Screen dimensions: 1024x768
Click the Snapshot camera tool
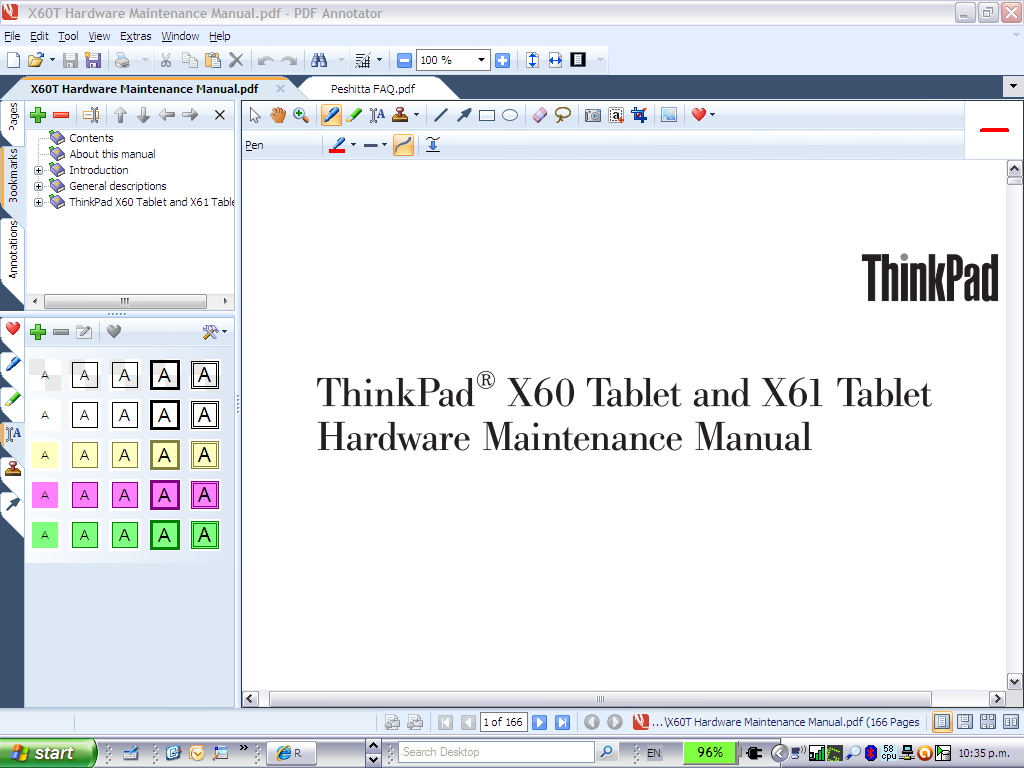point(592,116)
